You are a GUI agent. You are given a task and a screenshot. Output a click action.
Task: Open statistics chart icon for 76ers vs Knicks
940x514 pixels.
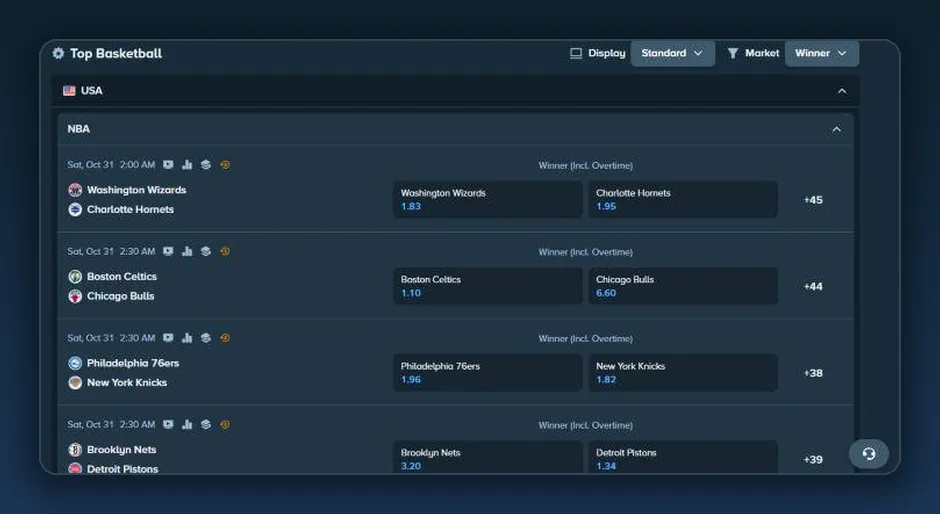(x=187, y=338)
